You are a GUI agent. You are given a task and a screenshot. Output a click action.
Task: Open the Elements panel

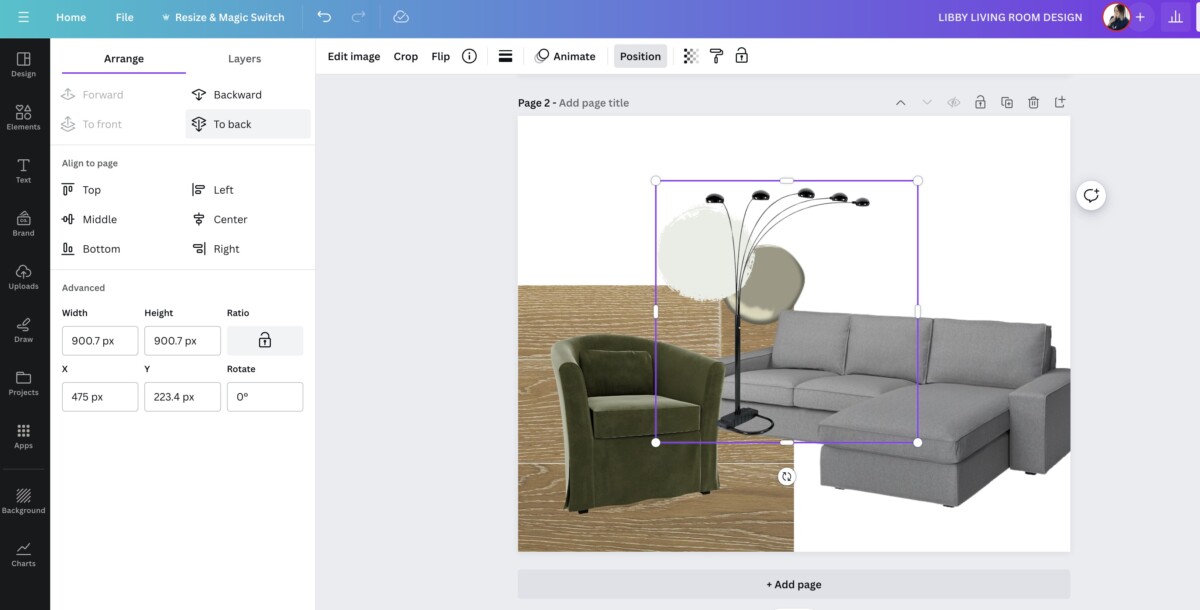click(23, 119)
